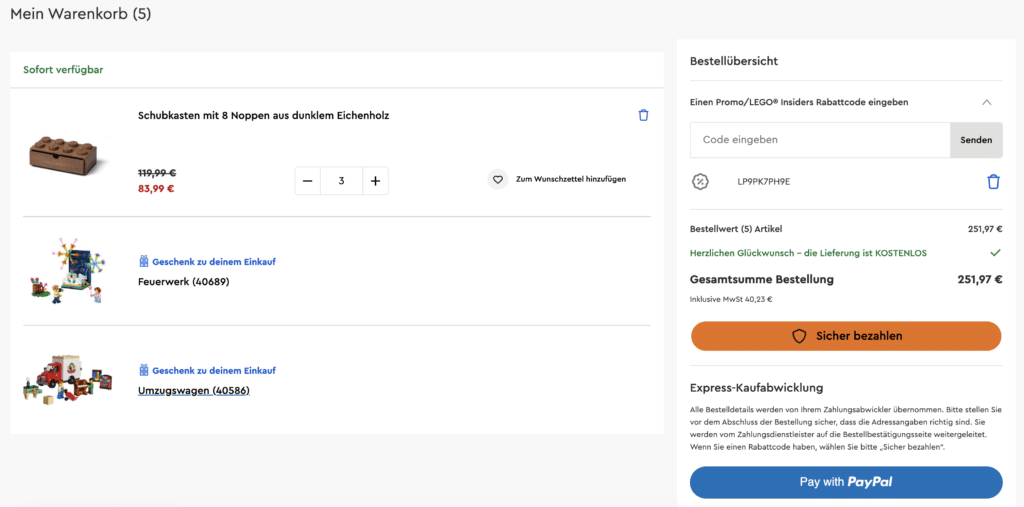Open the Feuerwerk (40689) product name
1024x507 pixels.
(184, 282)
